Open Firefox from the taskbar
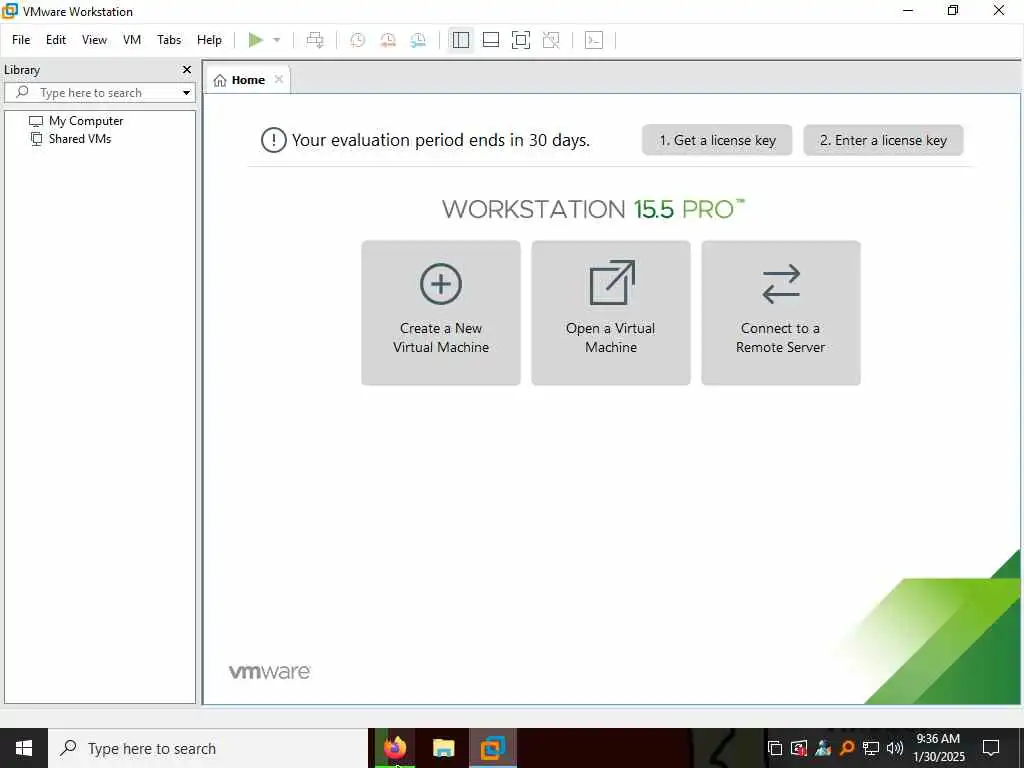Screen dimensions: 1024x768 click(x=394, y=748)
